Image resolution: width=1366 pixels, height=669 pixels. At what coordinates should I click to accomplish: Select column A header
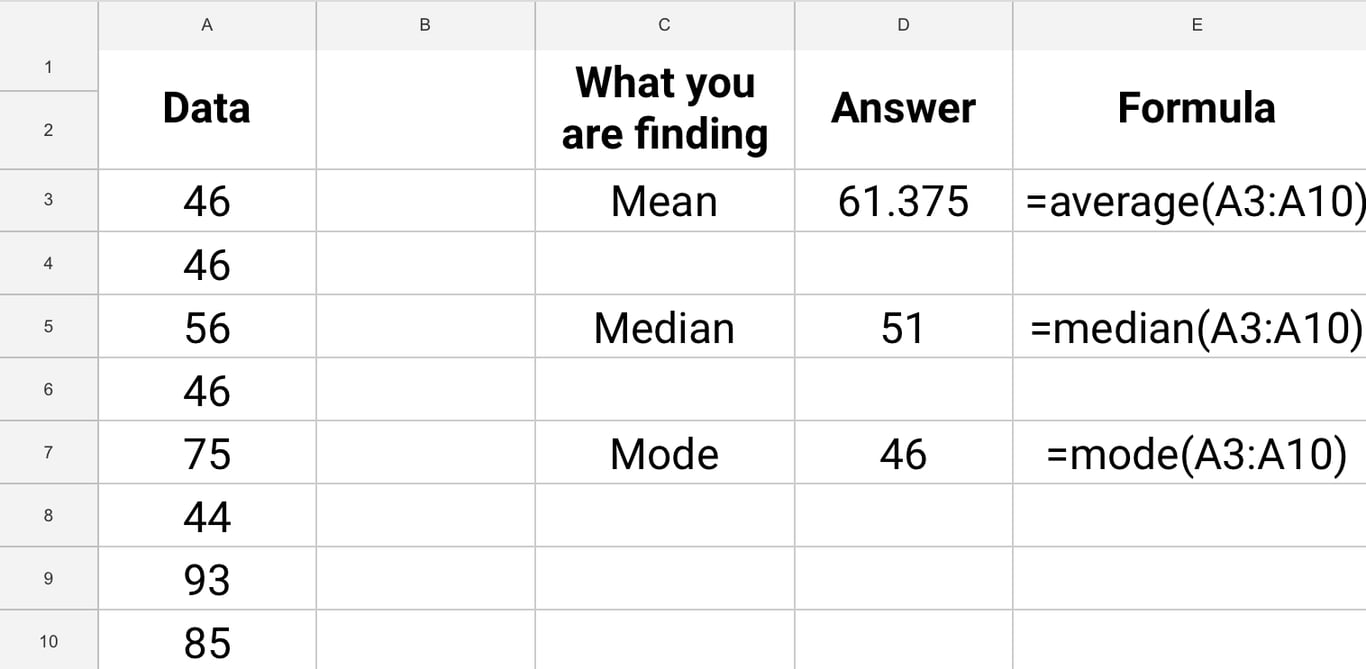207,25
